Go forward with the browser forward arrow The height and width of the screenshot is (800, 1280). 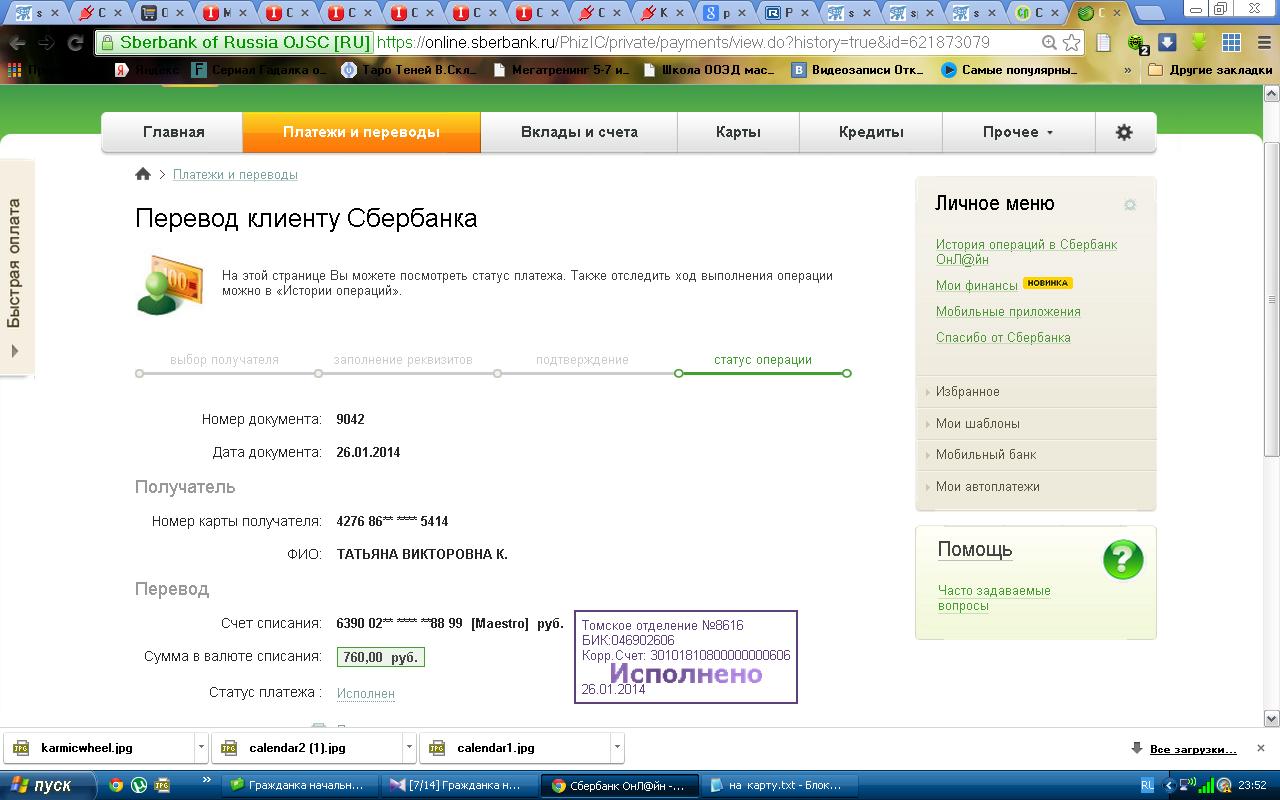[x=46, y=43]
